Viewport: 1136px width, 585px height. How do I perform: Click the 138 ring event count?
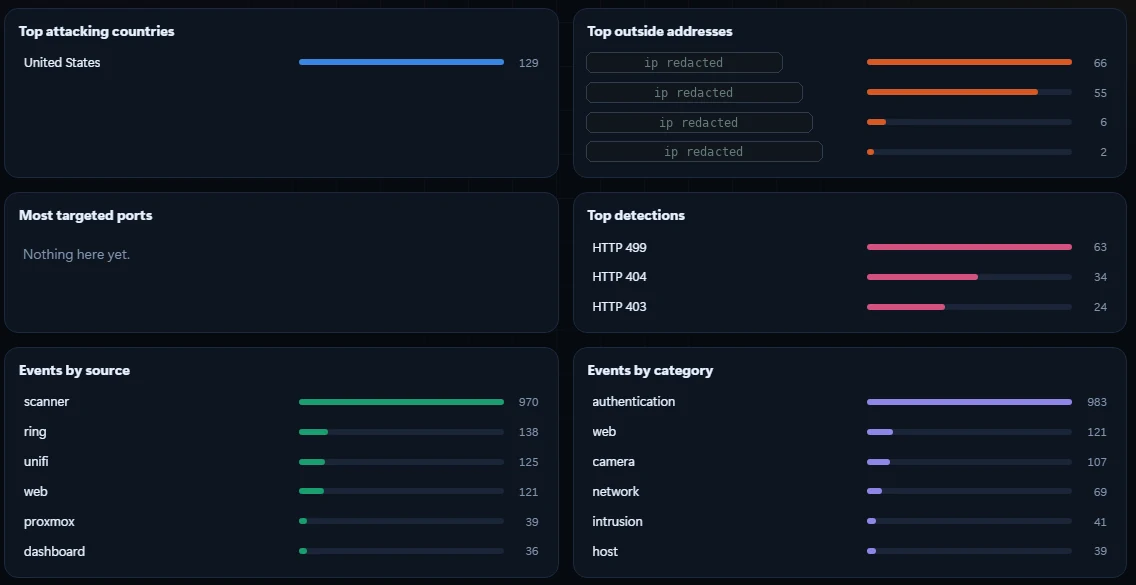[x=528, y=432]
